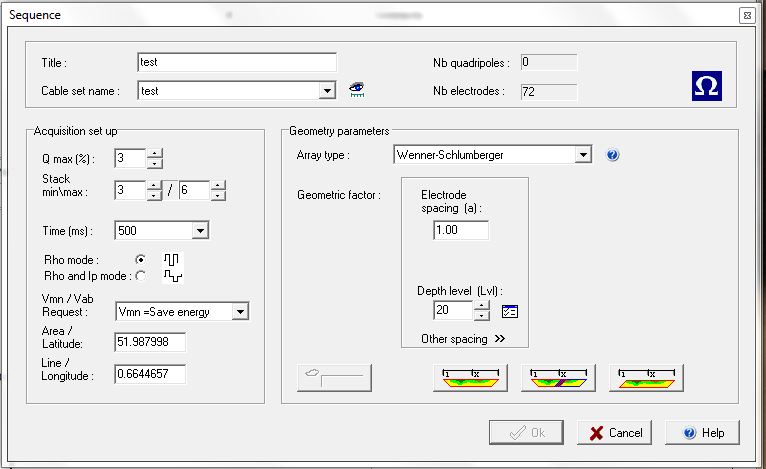
Task: Click the Ok button
Action: coord(526,432)
